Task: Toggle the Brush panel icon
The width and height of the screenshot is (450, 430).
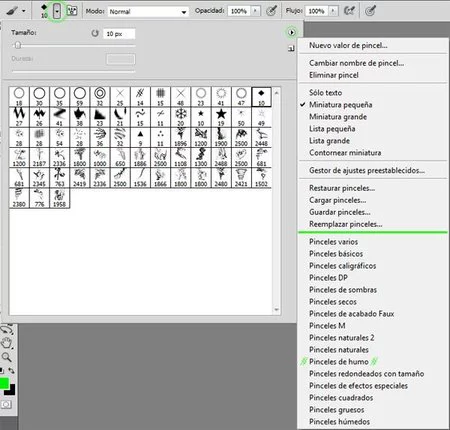Action: point(72,11)
